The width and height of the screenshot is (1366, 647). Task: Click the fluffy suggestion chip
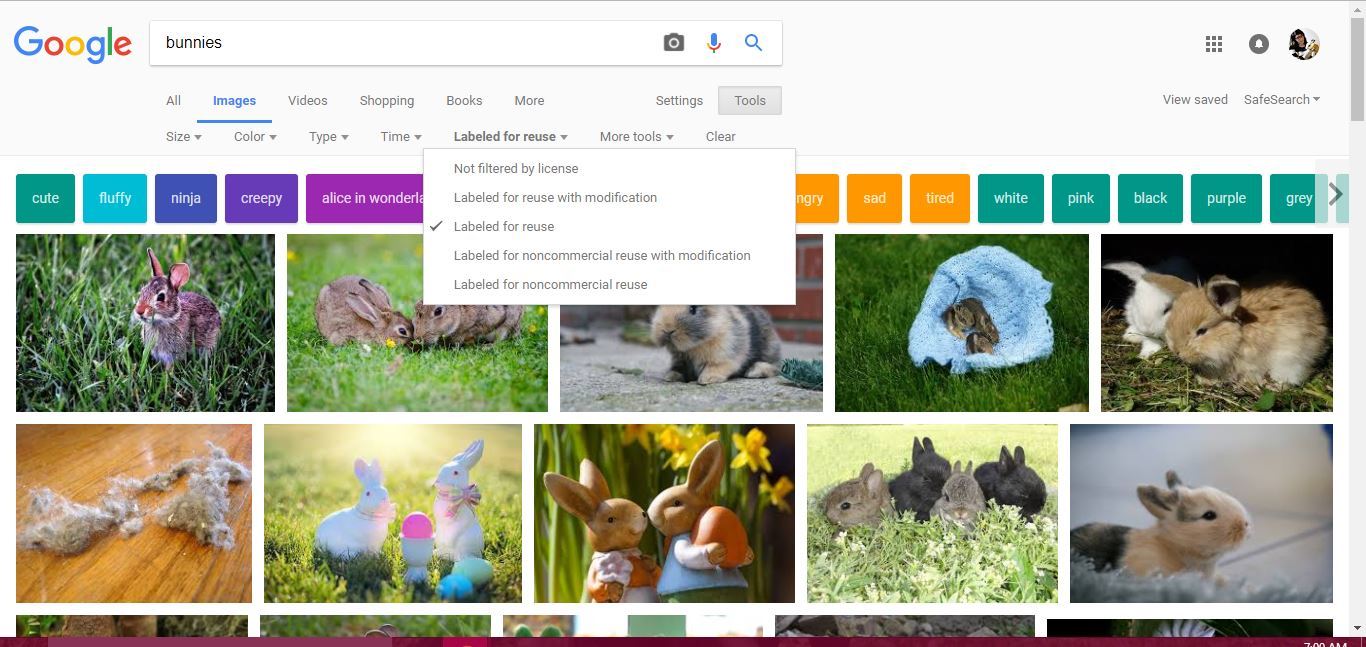pyautogui.click(x=115, y=198)
